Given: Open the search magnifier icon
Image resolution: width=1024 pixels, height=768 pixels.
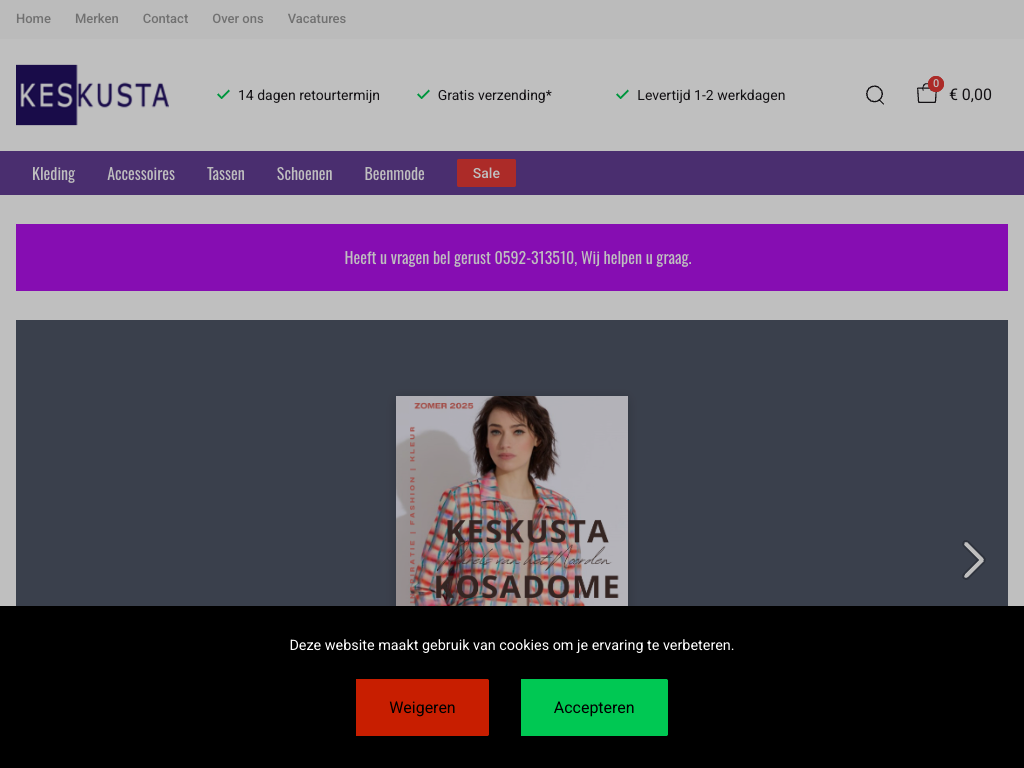Looking at the screenshot, I should (874, 95).
